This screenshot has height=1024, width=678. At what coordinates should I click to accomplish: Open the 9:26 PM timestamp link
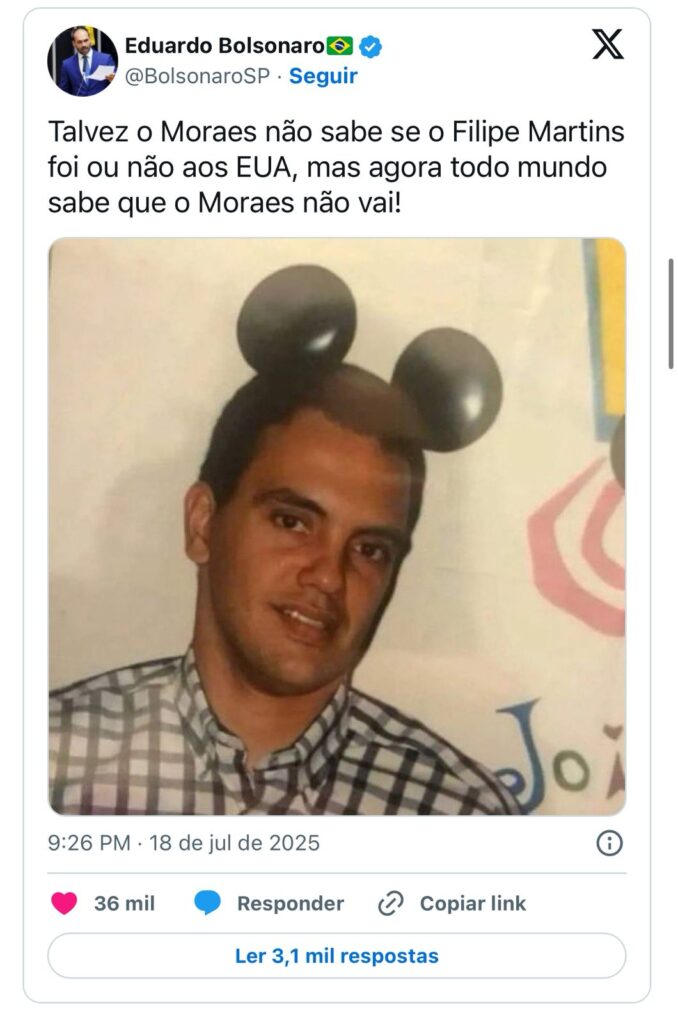(x=89, y=843)
